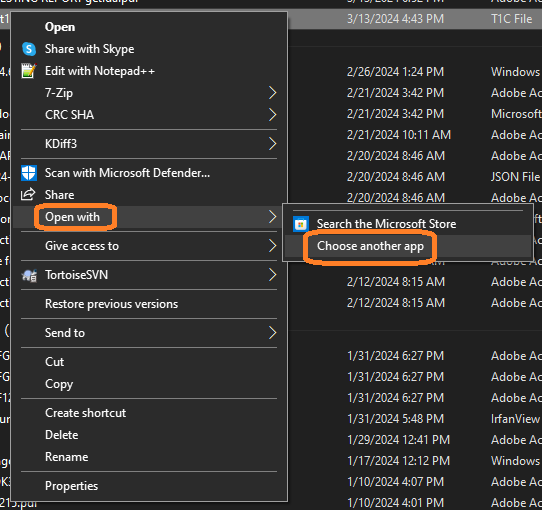Click the IrfanView type cell
Screen dimensions: 542x510
(515, 419)
